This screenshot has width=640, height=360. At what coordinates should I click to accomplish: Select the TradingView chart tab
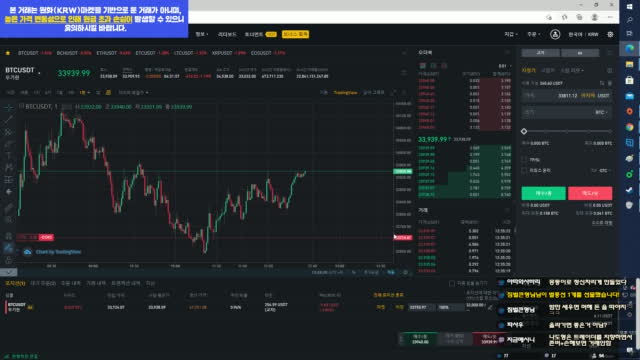(345, 93)
